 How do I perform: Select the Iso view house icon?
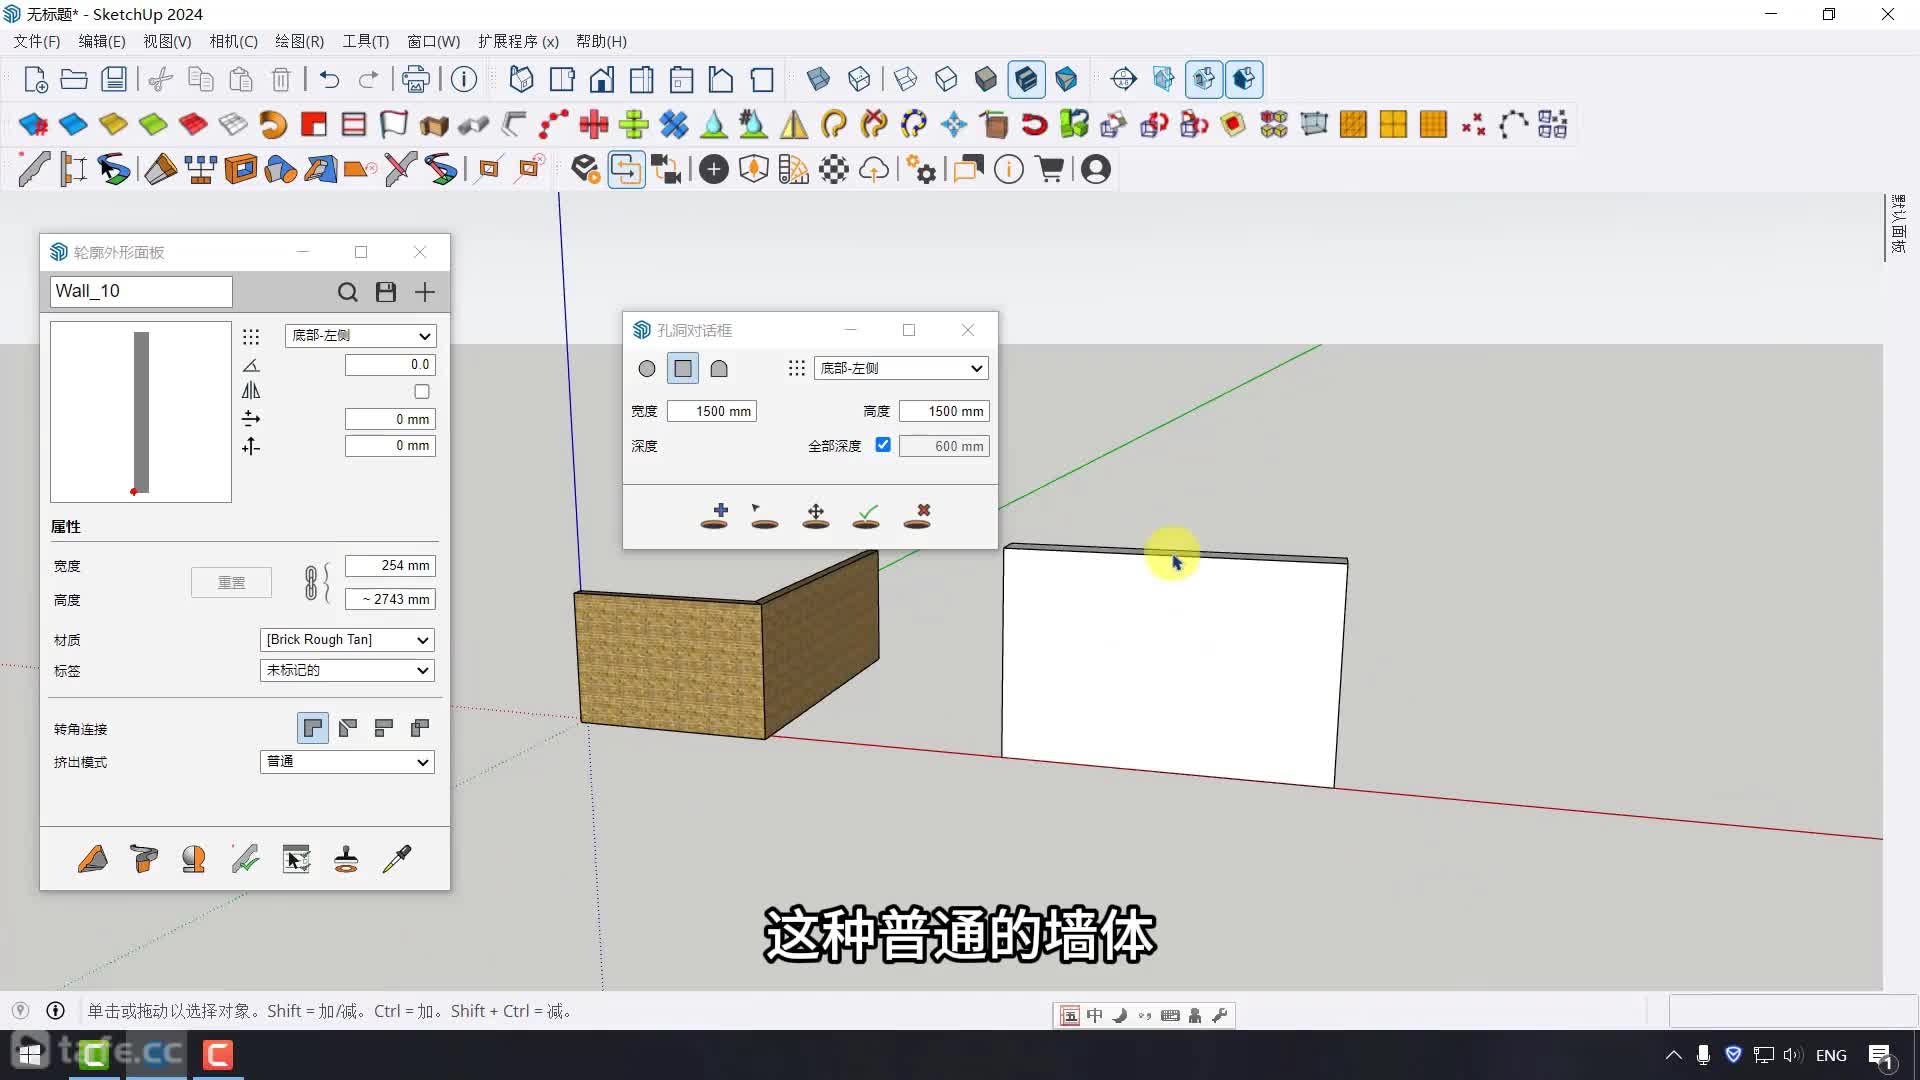point(521,79)
